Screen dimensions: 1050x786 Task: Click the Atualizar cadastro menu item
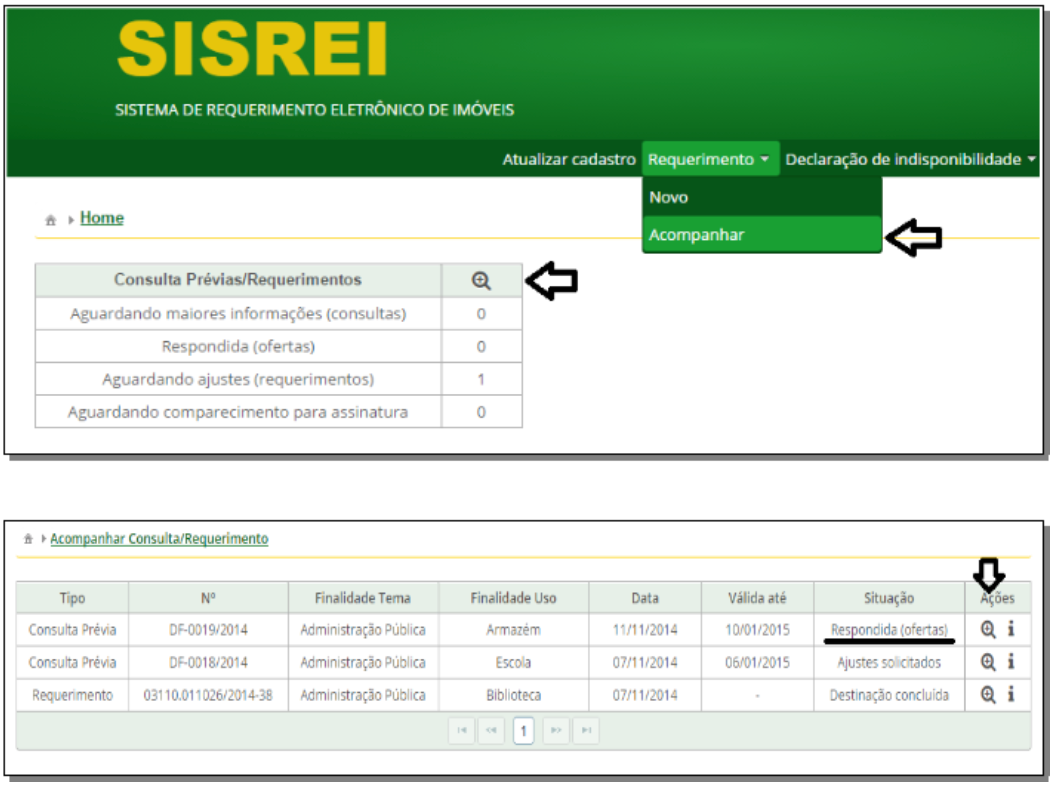click(x=568, y=158)
